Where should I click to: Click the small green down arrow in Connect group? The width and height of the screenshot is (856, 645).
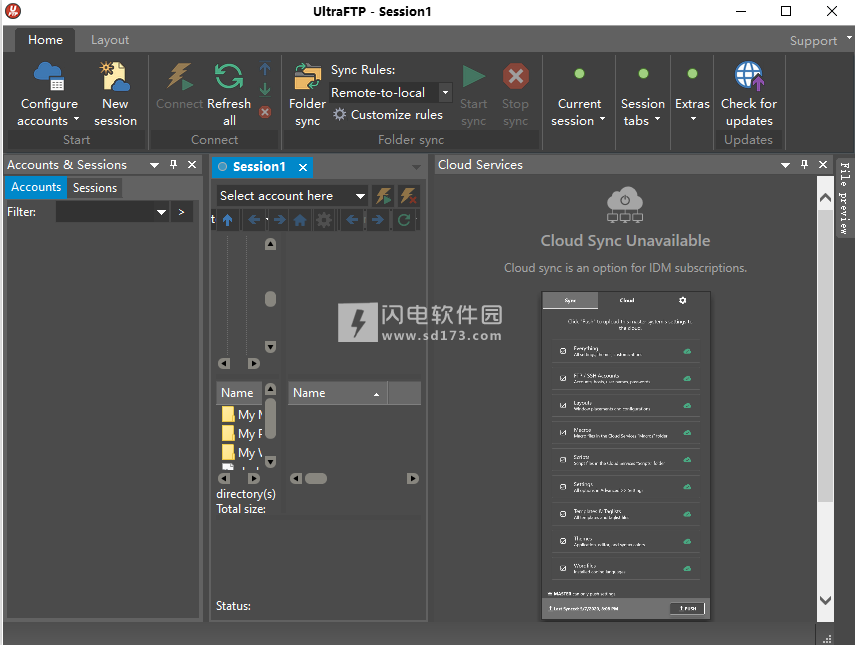[x=265, y=89]
